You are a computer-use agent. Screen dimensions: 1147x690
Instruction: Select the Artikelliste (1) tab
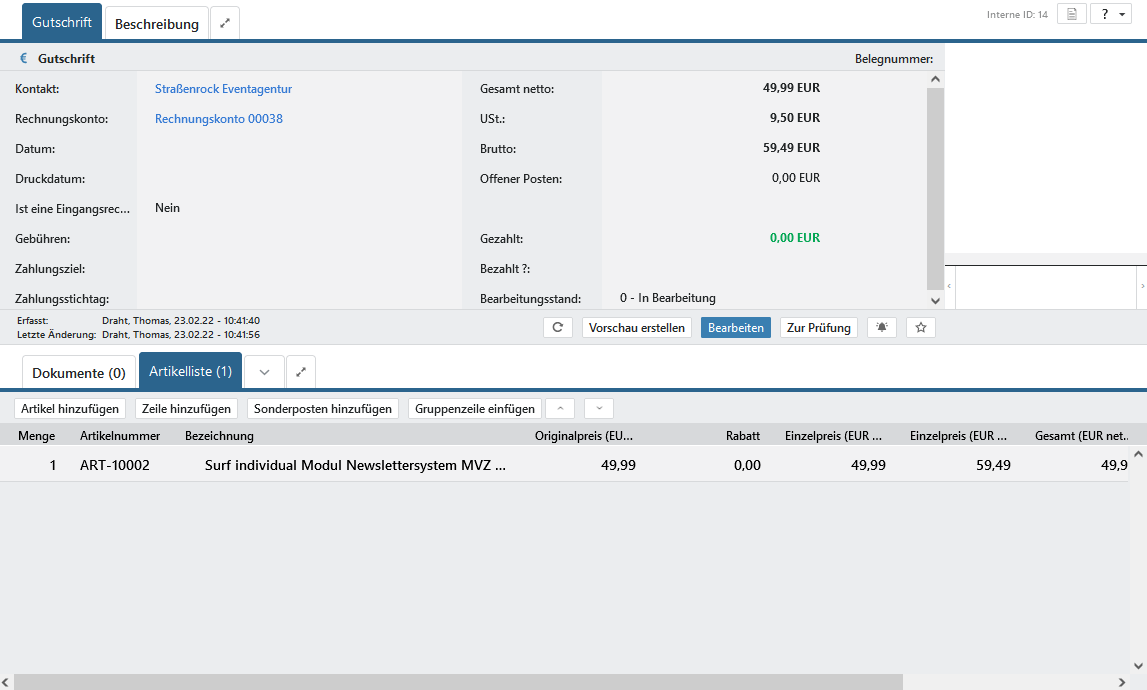(x=190, y=371)
